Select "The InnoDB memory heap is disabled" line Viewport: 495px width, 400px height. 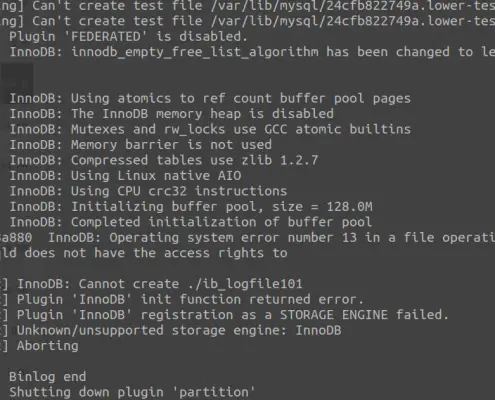[x=171, y=114]
